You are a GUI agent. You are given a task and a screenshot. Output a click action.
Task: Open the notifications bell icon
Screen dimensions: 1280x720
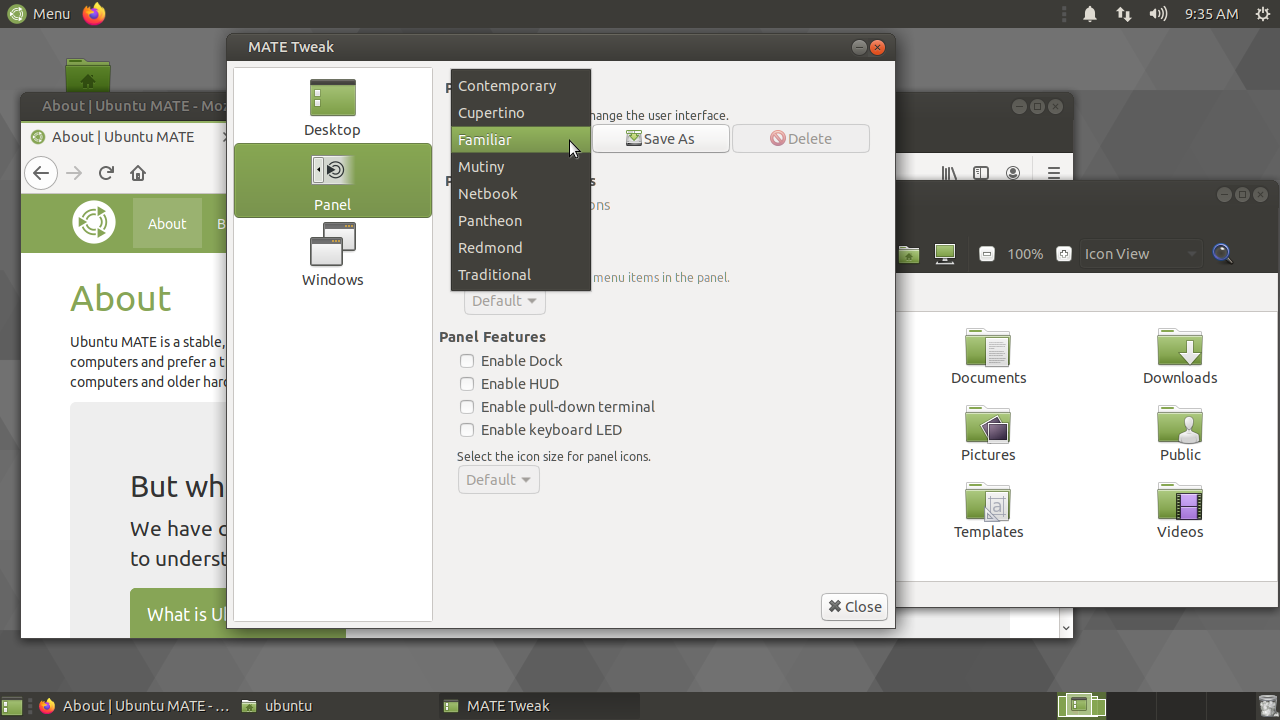[x=1090, y=14]
